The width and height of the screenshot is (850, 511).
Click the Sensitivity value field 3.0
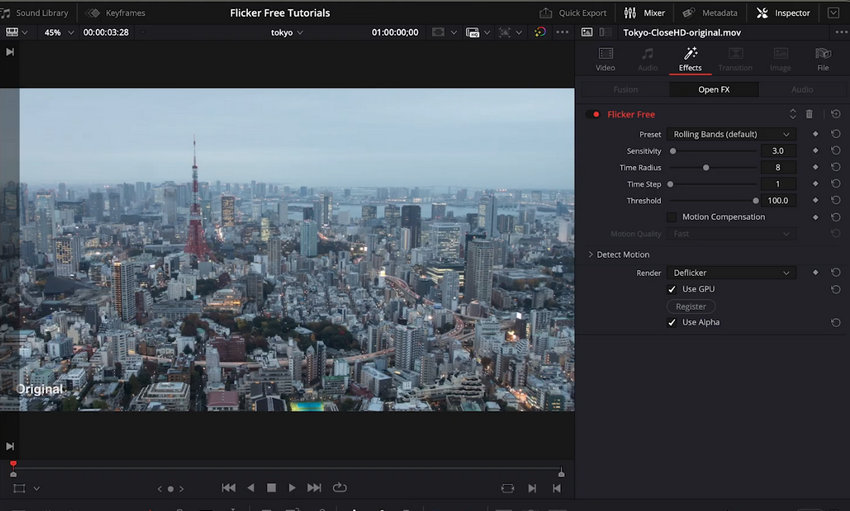[778, 151]
